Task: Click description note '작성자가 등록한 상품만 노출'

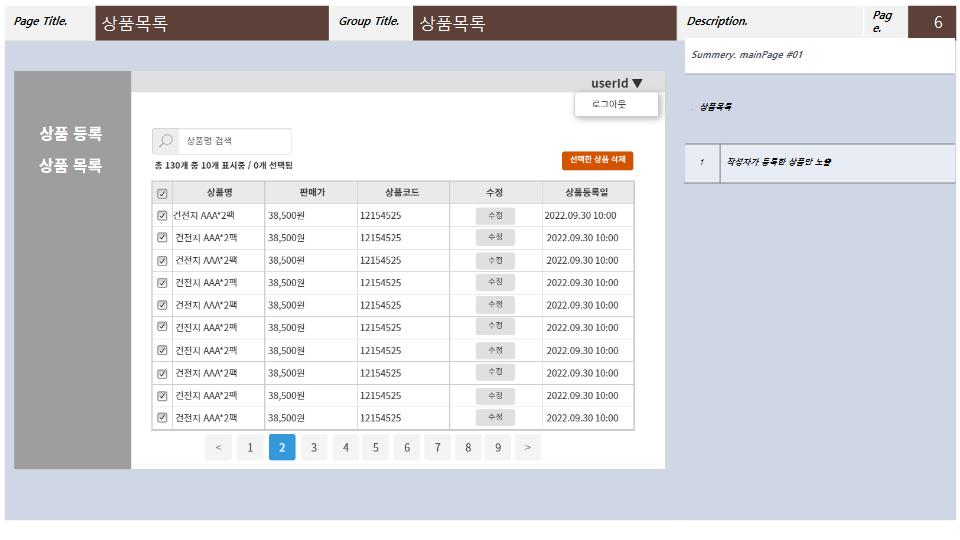Action: click(x=779, y=162)
